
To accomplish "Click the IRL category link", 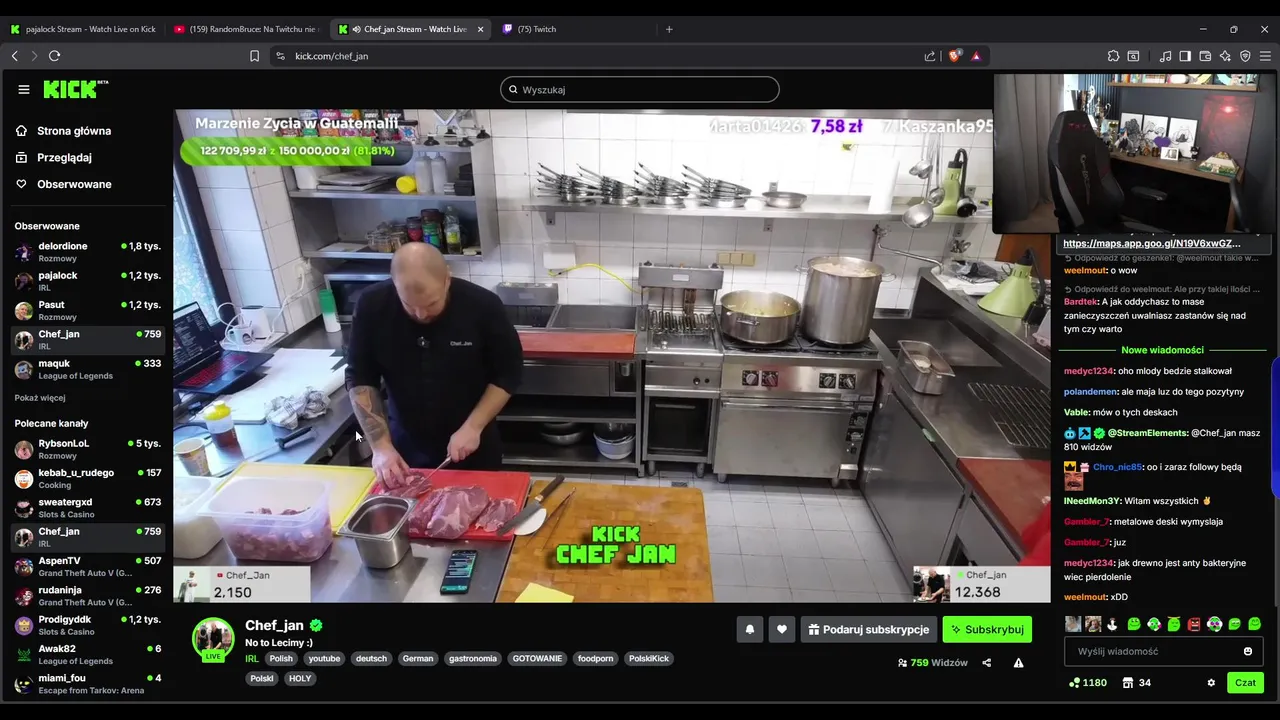I will pos(252,658).
